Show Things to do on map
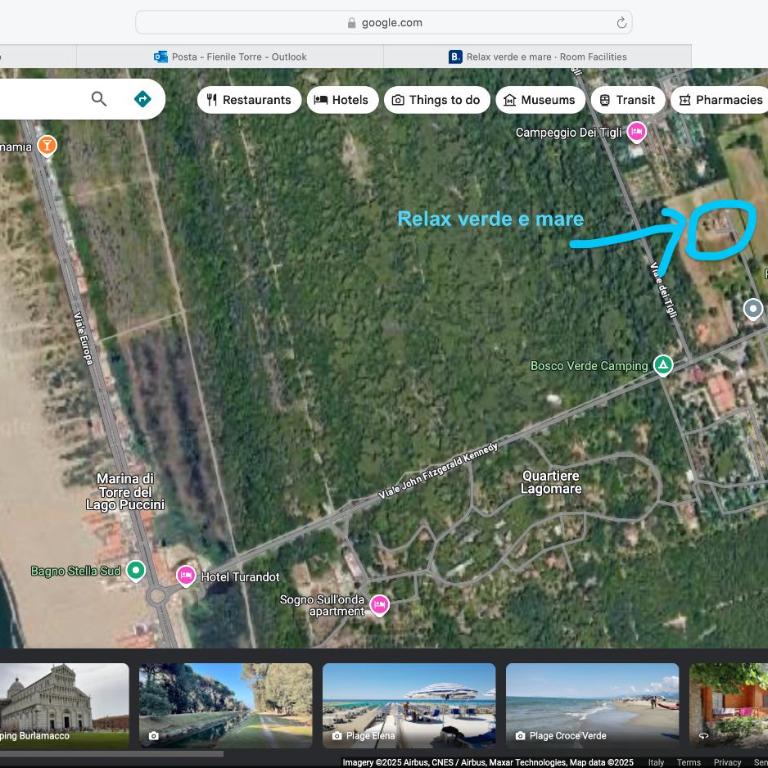 tap(437, 100)
